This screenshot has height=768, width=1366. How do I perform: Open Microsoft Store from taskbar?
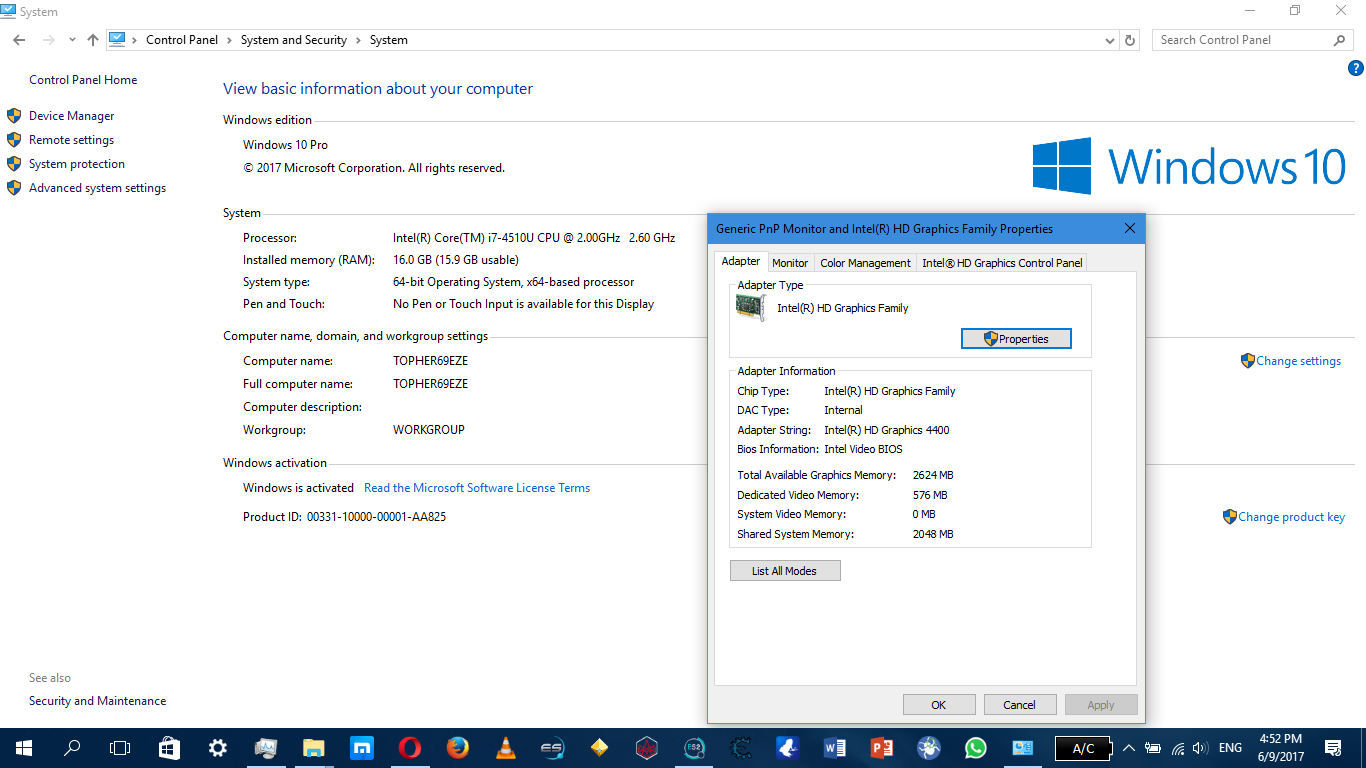coord(169,748)
